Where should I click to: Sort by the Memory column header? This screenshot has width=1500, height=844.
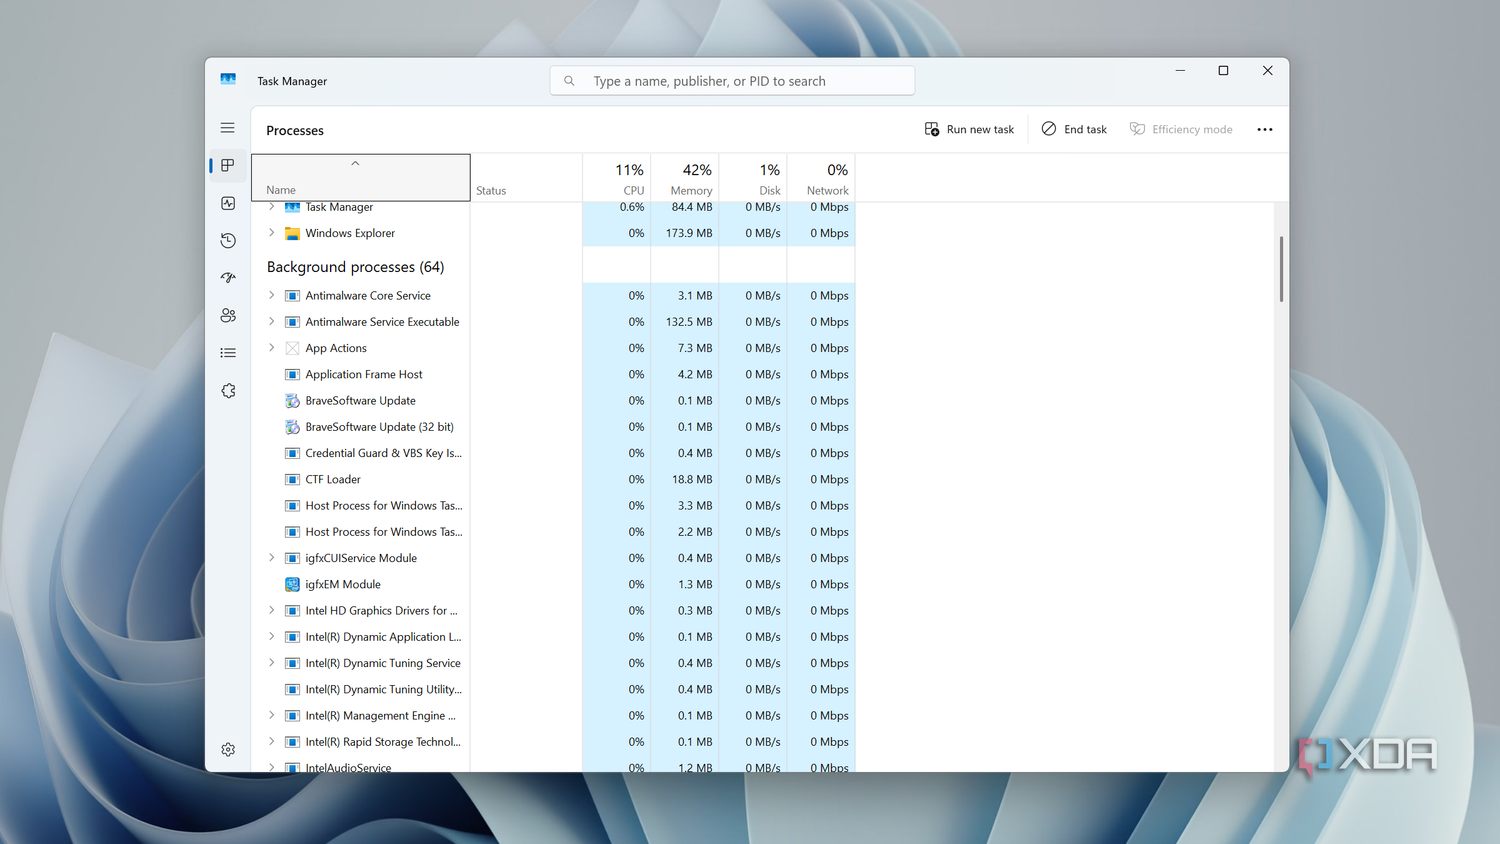click(x=685, y=178)
